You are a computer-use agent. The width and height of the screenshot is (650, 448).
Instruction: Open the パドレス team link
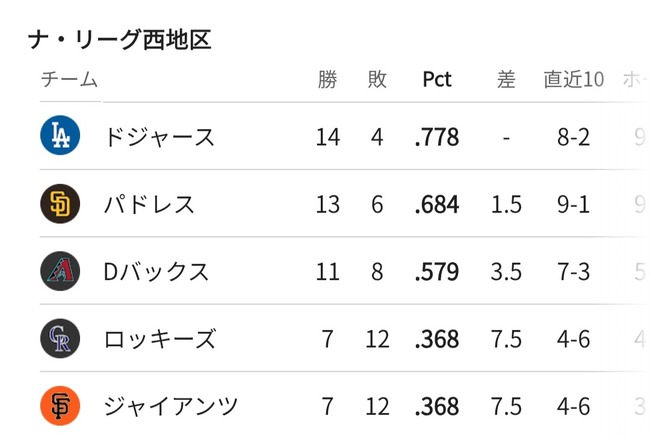pos(149,204)
